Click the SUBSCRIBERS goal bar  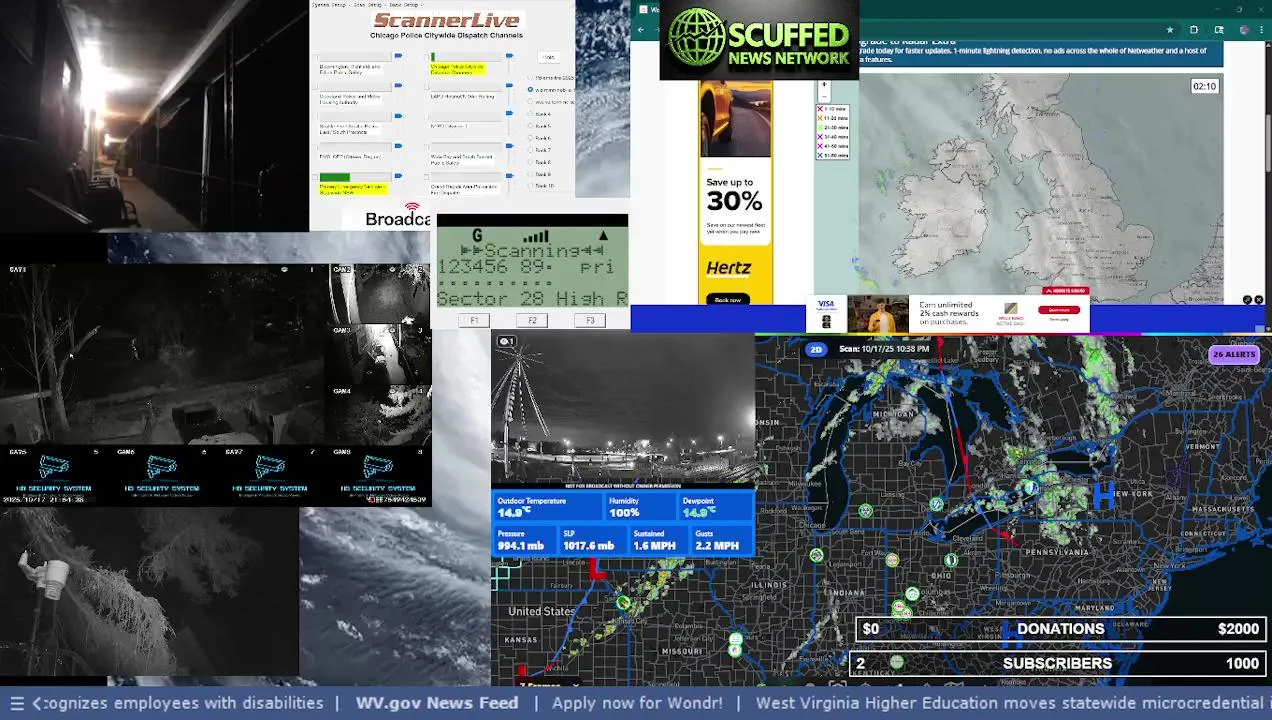[1057, 663]
